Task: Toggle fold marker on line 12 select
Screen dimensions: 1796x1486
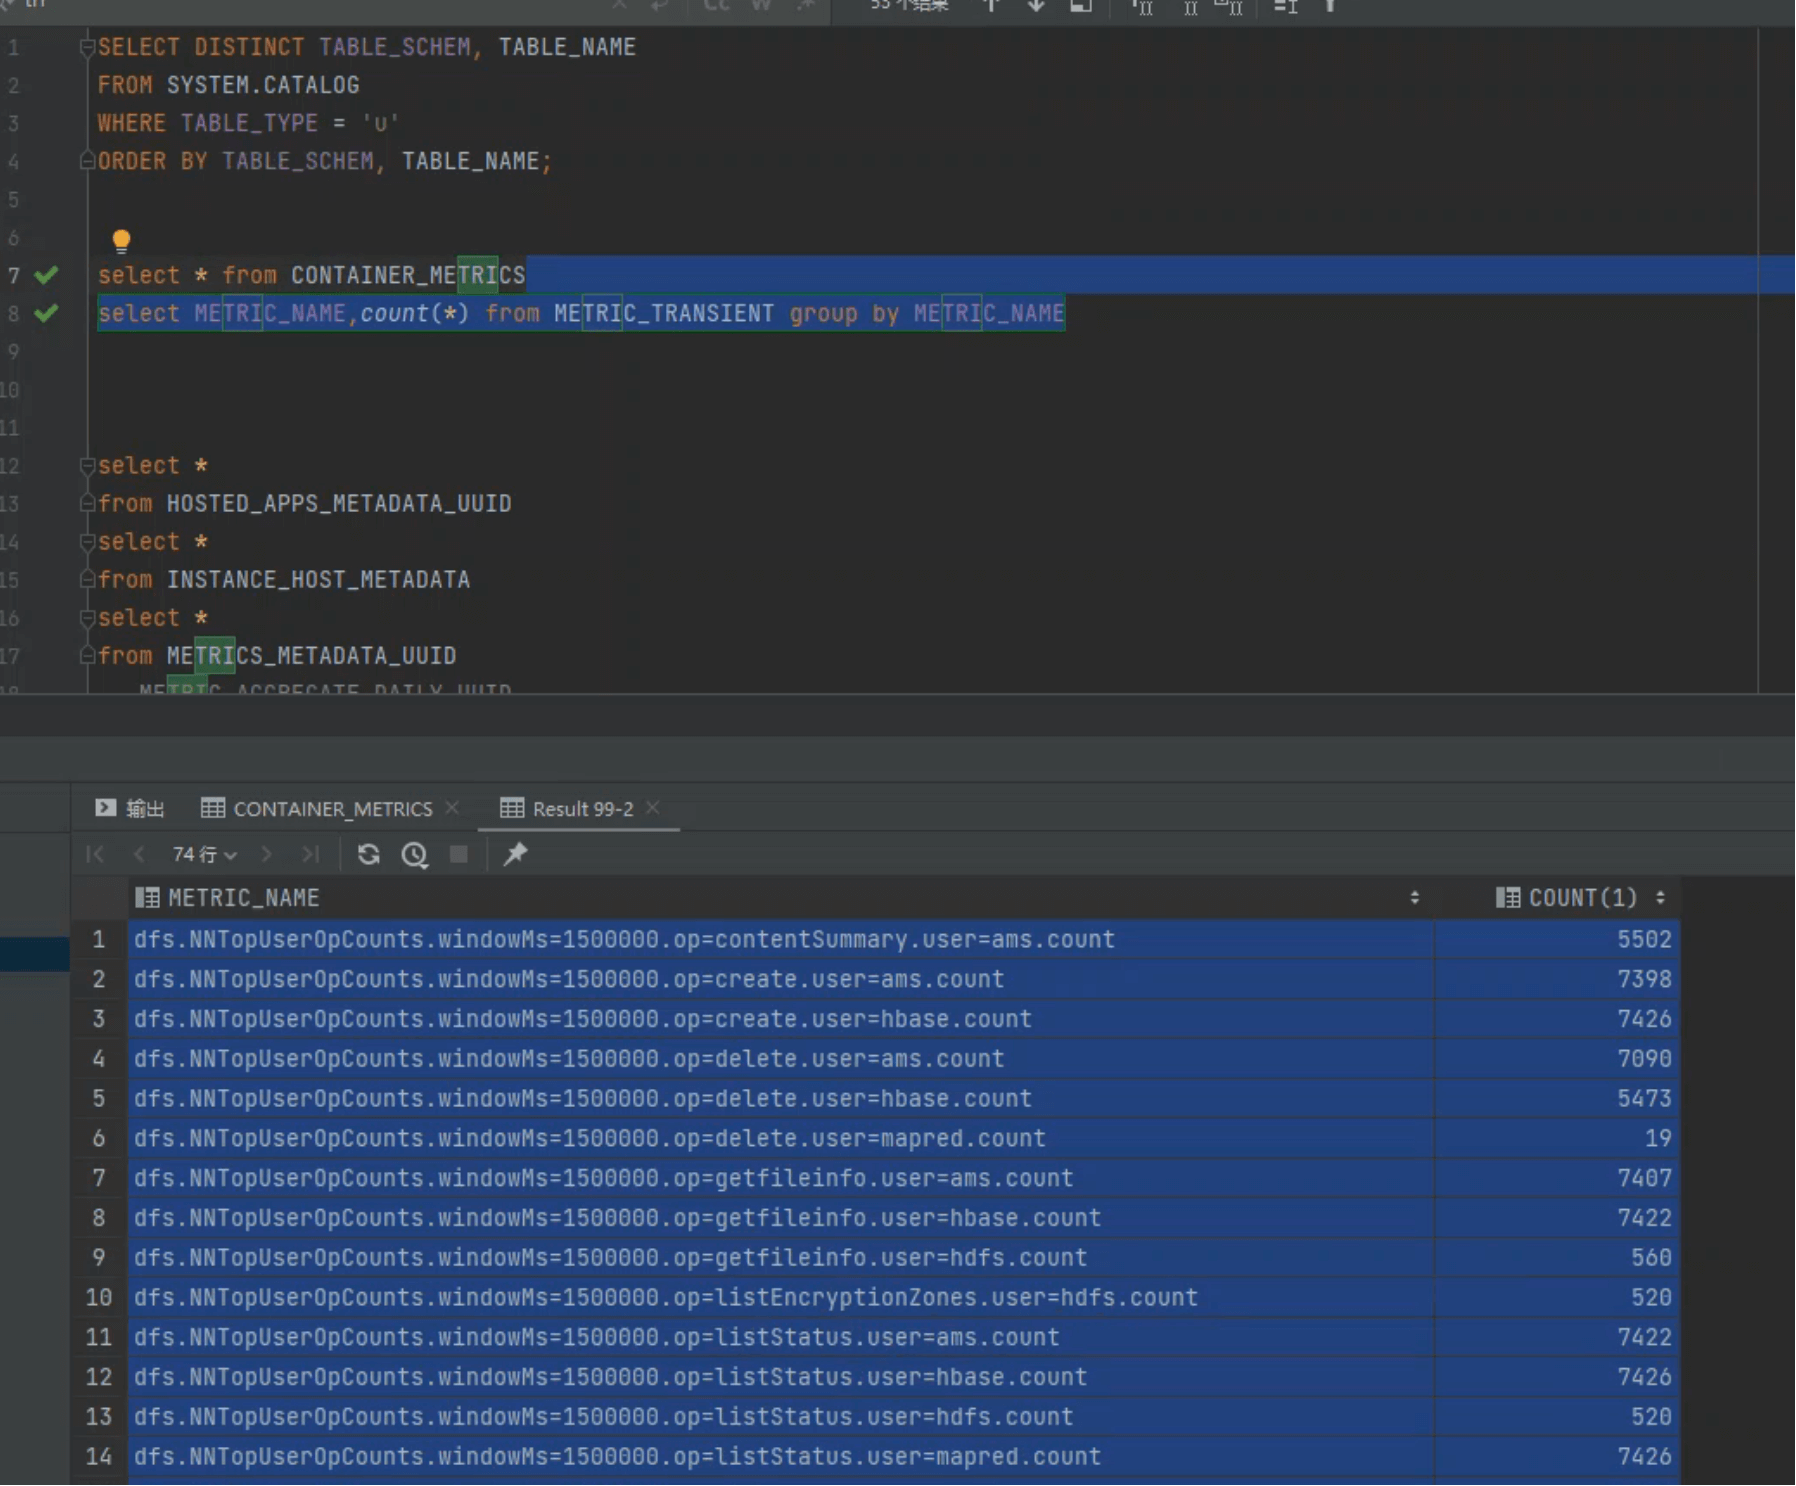Action: tap(87, 466)
